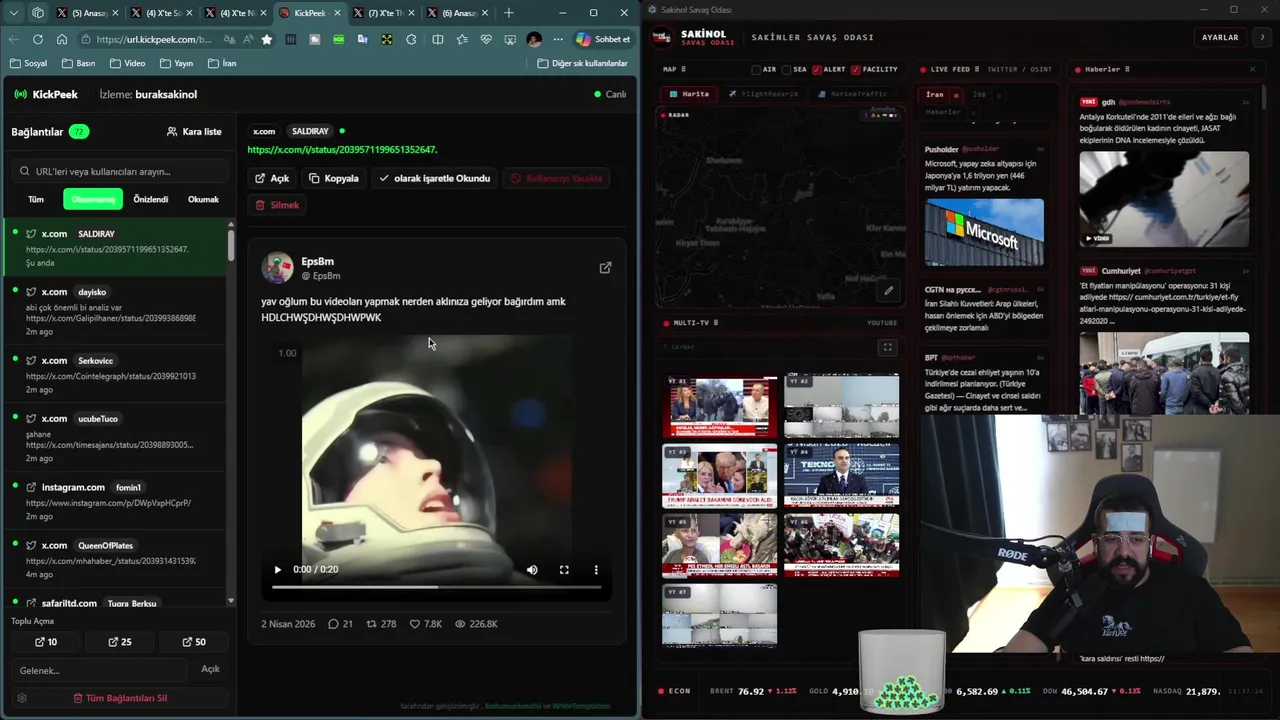Open AYARLAR settings in Savaş Odası
This screenshot has height=720, width=1280.
click(x=1220, y=37)
